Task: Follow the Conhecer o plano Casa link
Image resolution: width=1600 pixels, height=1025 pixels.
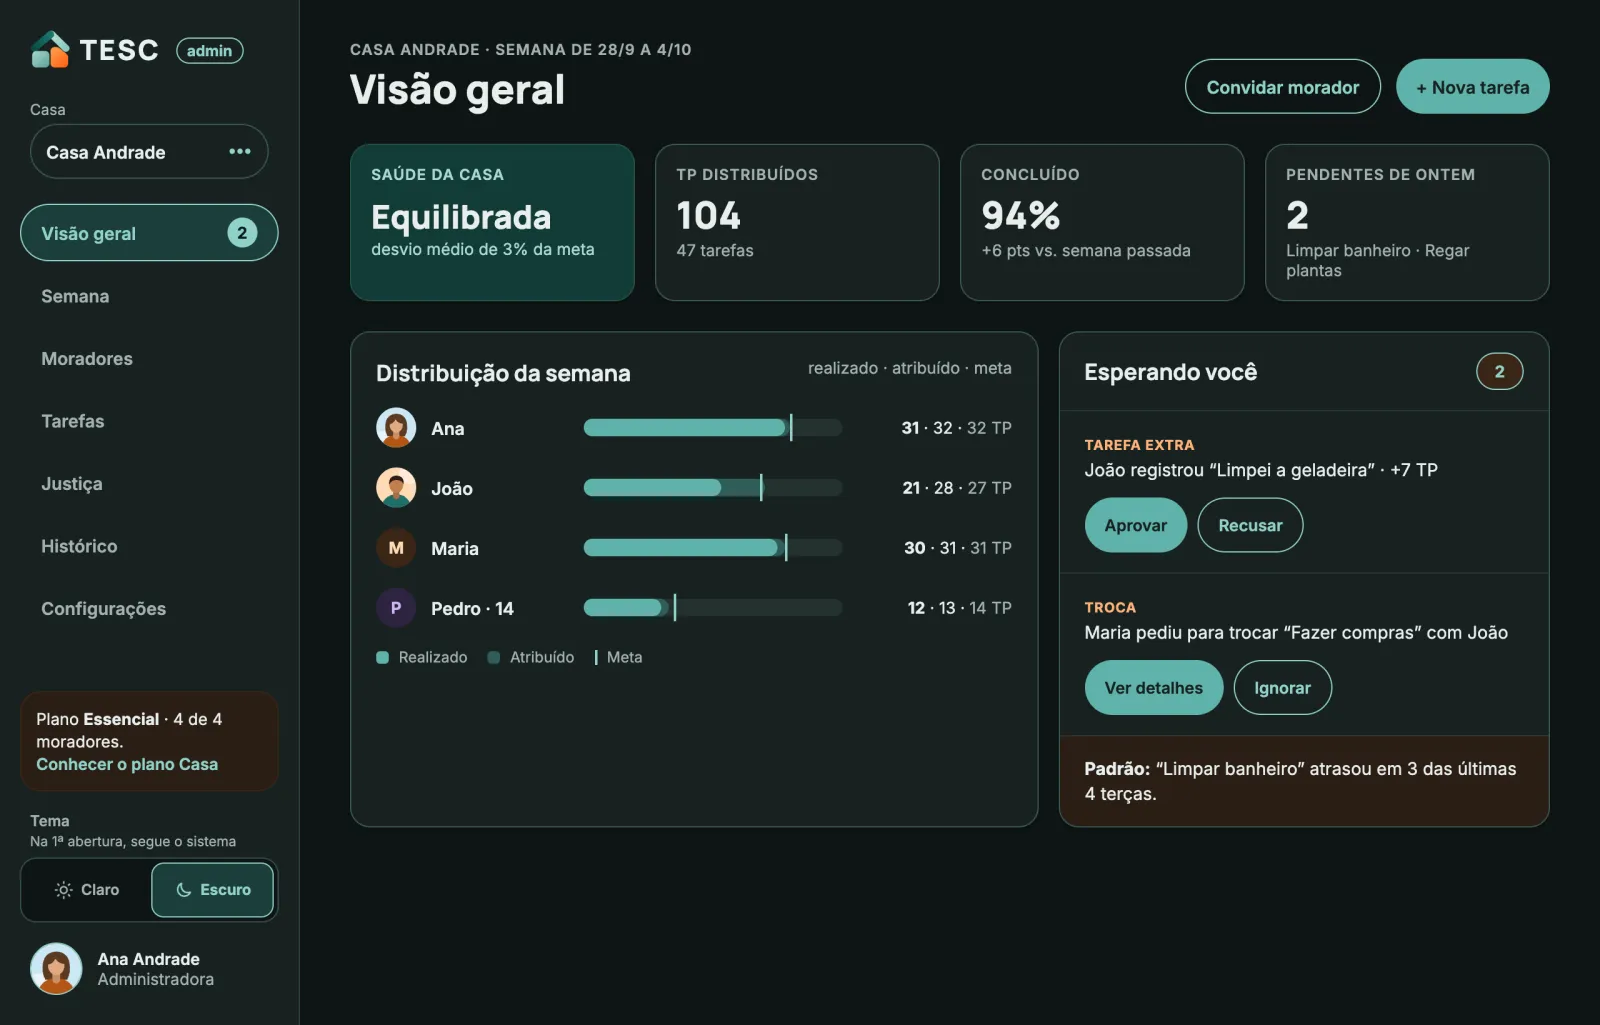Action: click(x=127, y=764)
